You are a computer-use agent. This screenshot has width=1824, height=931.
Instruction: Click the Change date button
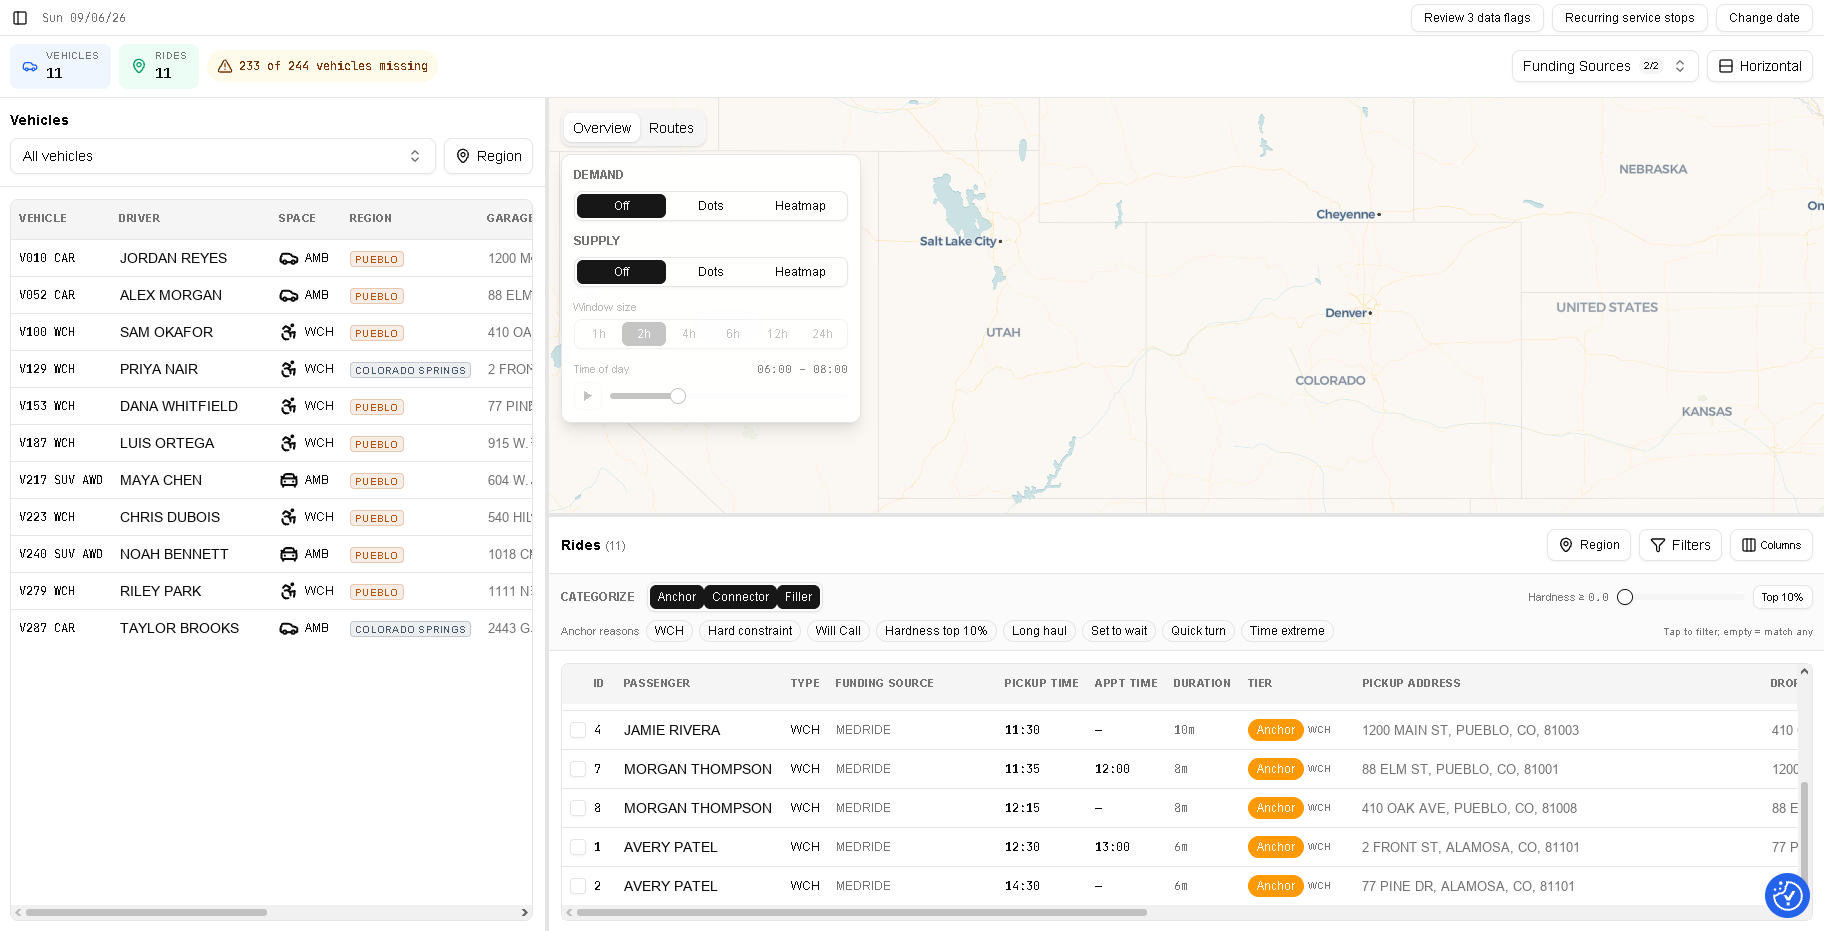tap(1764, 18)
